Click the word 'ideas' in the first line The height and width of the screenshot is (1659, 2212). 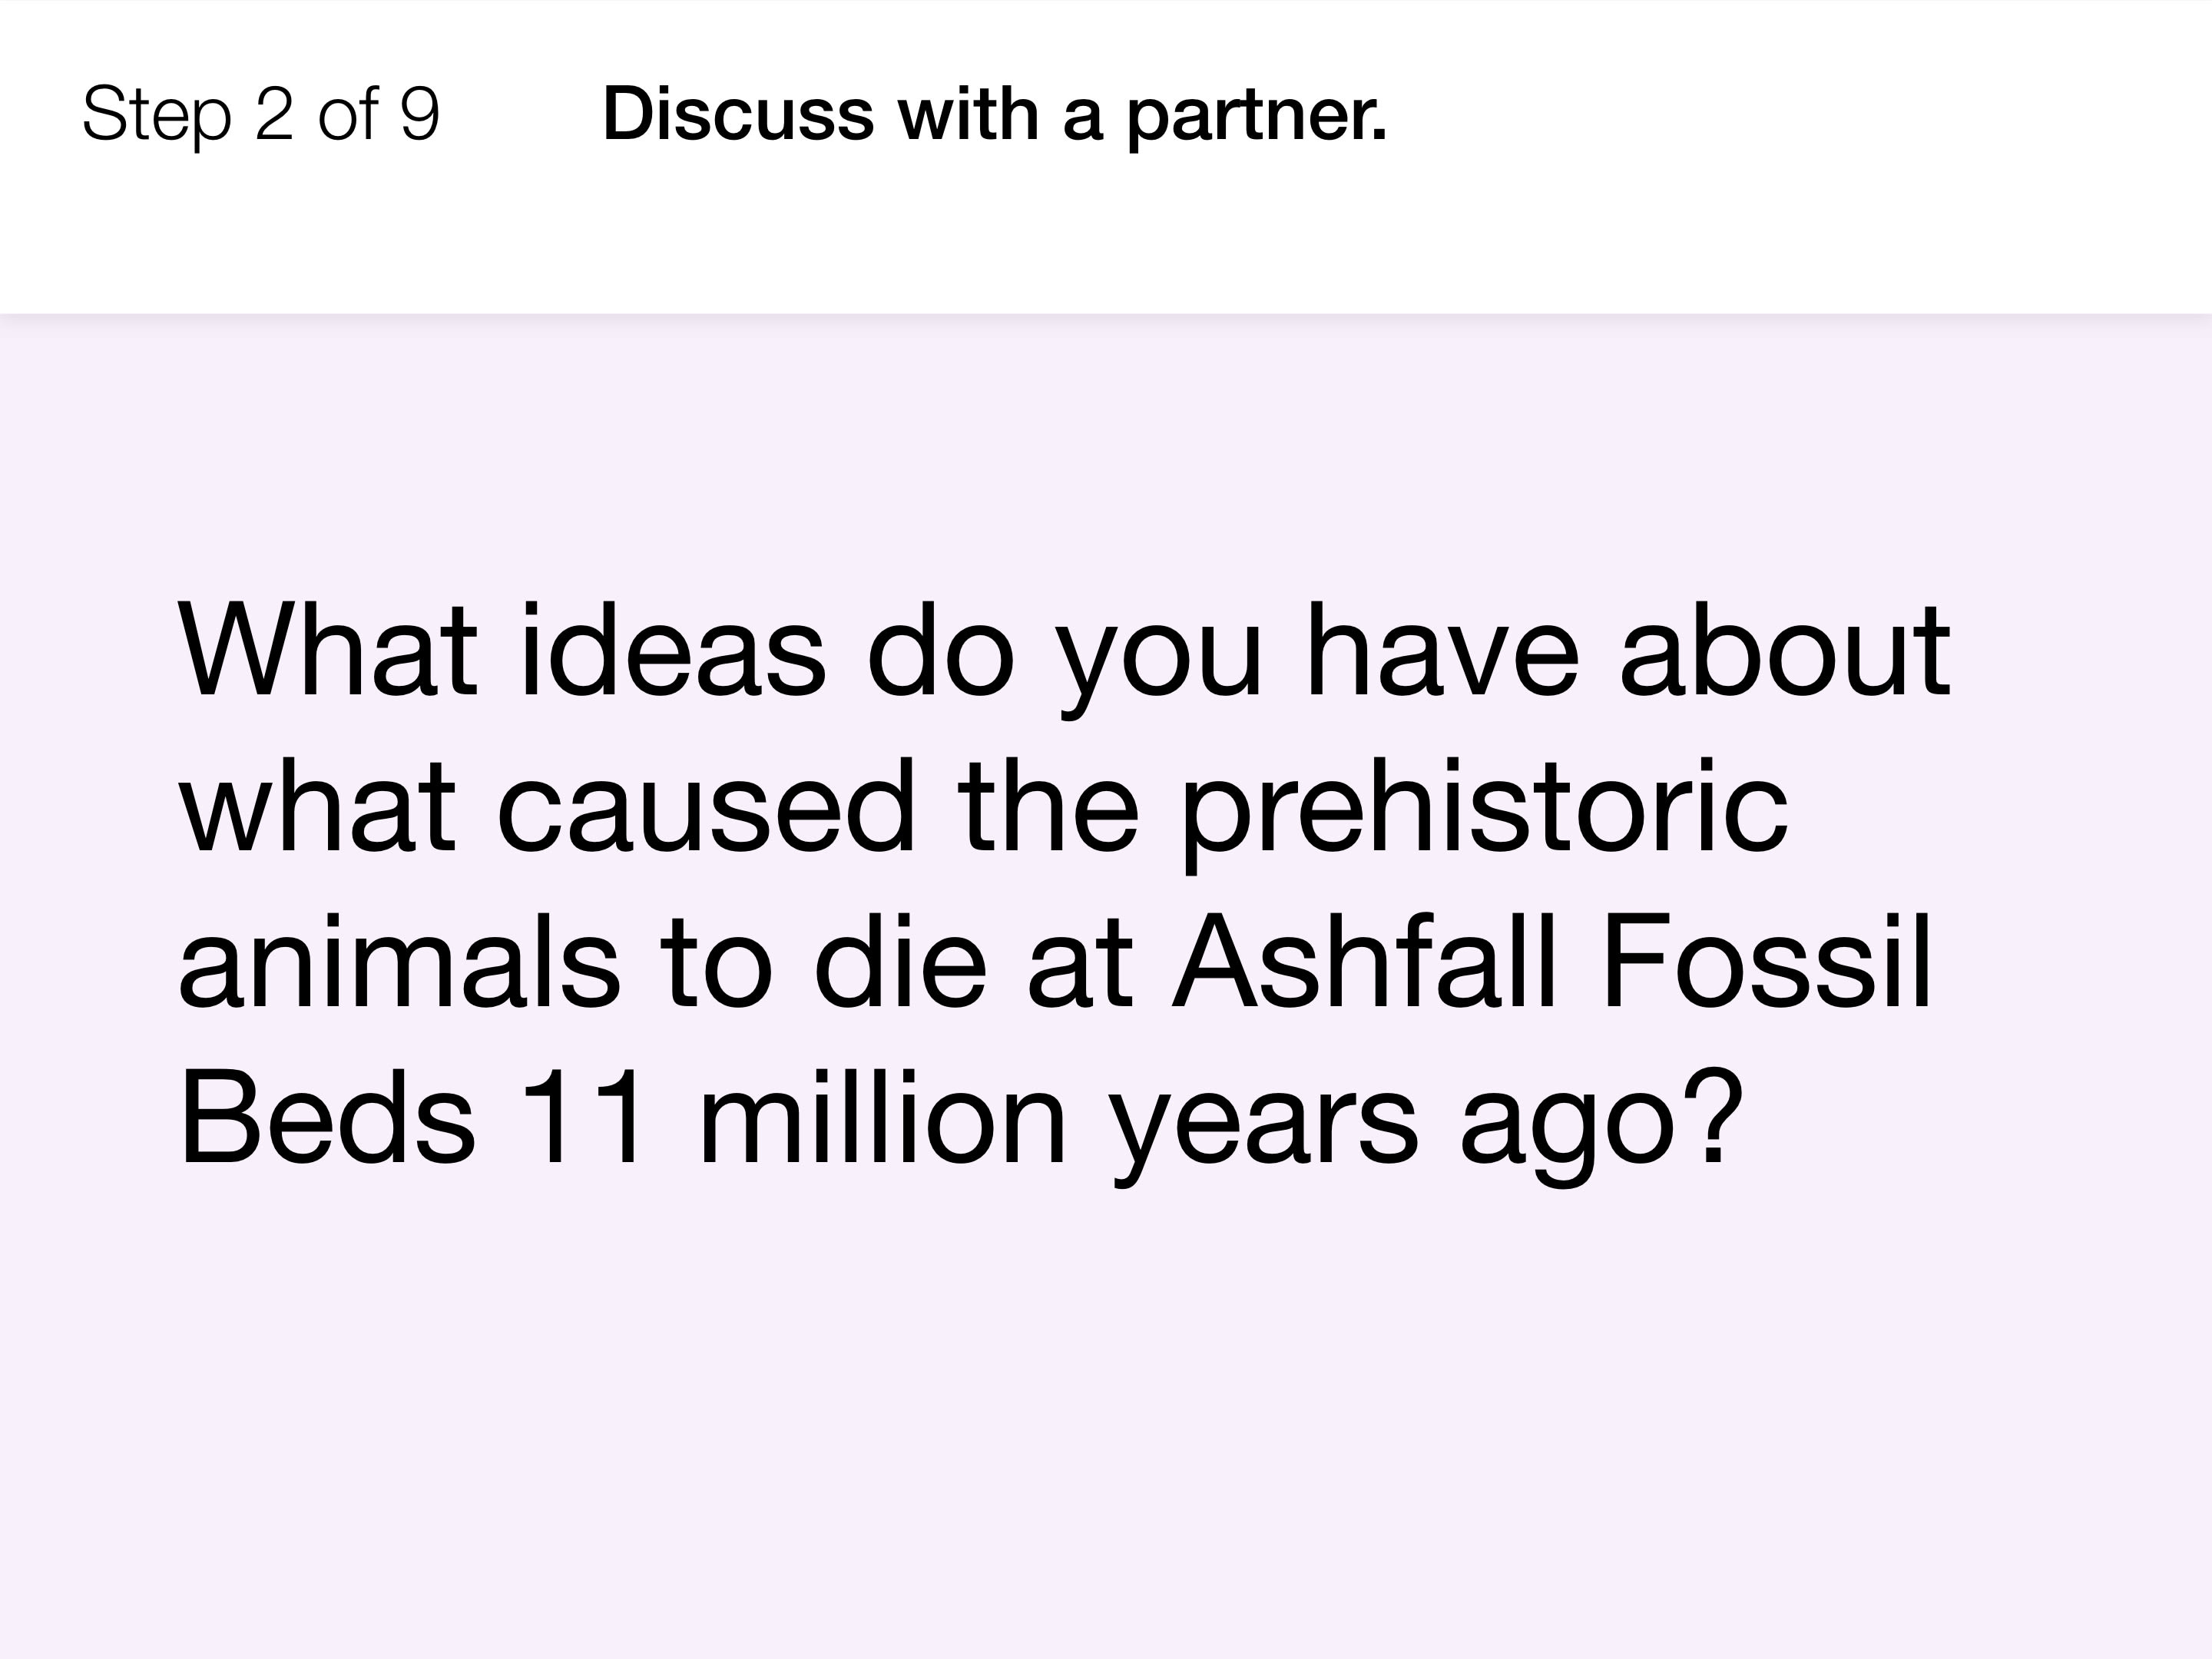click(673, 649)
